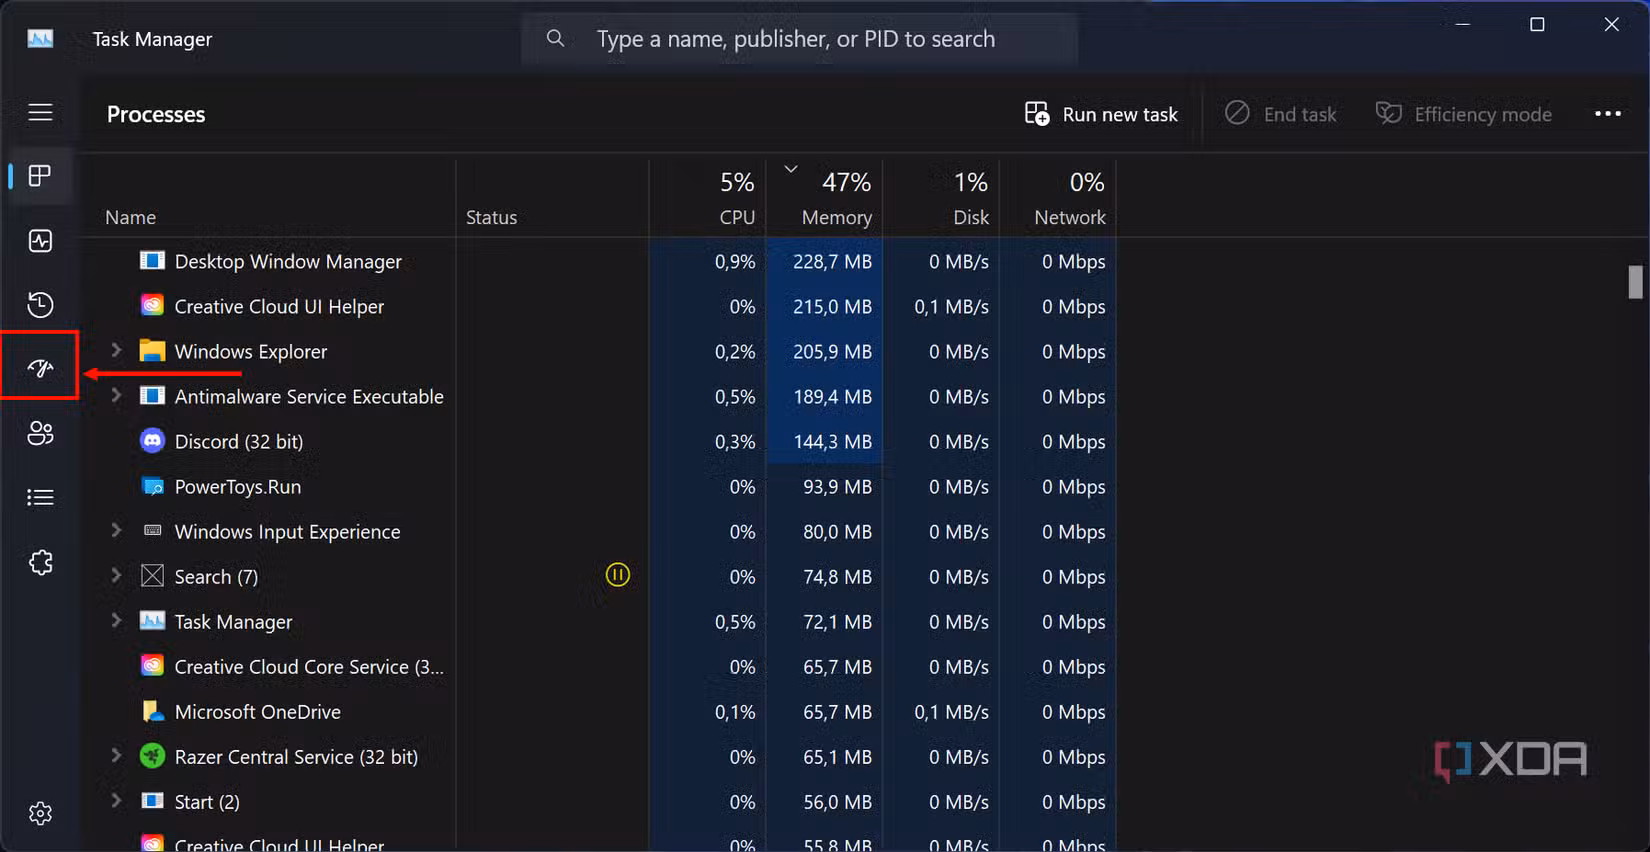Open the three-dot more options menu
The width and height of the screenshot is (1650, 852).
coord(1607,114)
